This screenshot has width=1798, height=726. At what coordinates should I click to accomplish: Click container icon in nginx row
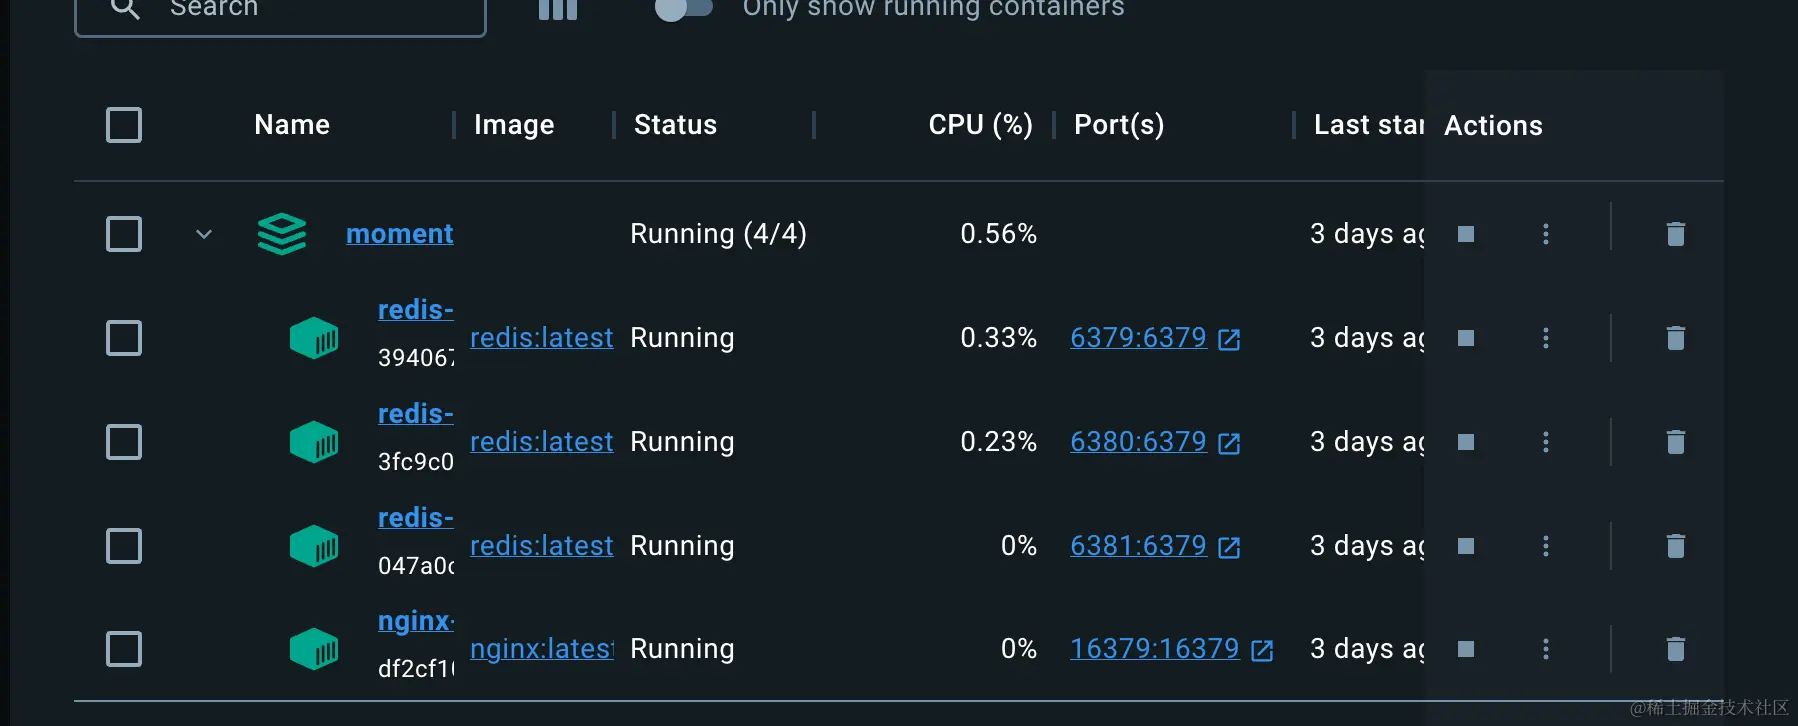tap(314, 649)
